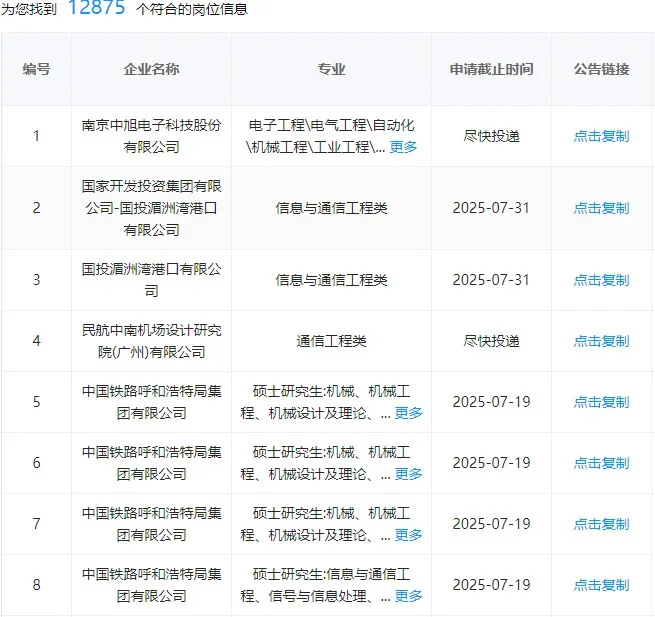The width and height of the screenshot is (655, 617).
Task: Copy announcement link for row 4
Action: [x=601, y=341]
